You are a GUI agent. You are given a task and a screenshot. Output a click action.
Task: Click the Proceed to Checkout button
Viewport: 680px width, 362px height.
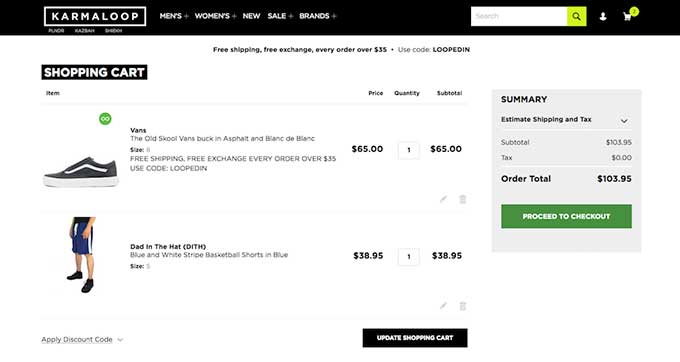pyautogui.click(x=566, y=216)
